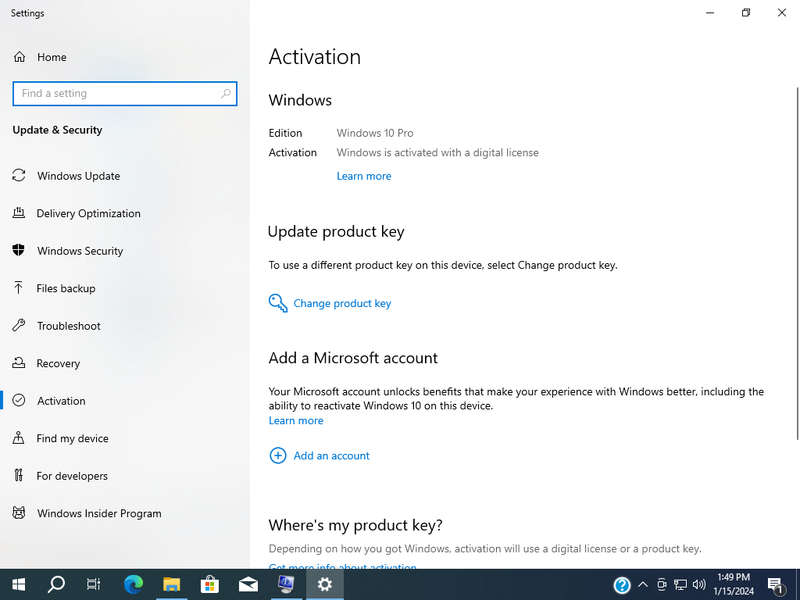Open taskbar Search
The height and width of the screenshot is (600, 800).
pyautogui.click(x=56, y=584)
